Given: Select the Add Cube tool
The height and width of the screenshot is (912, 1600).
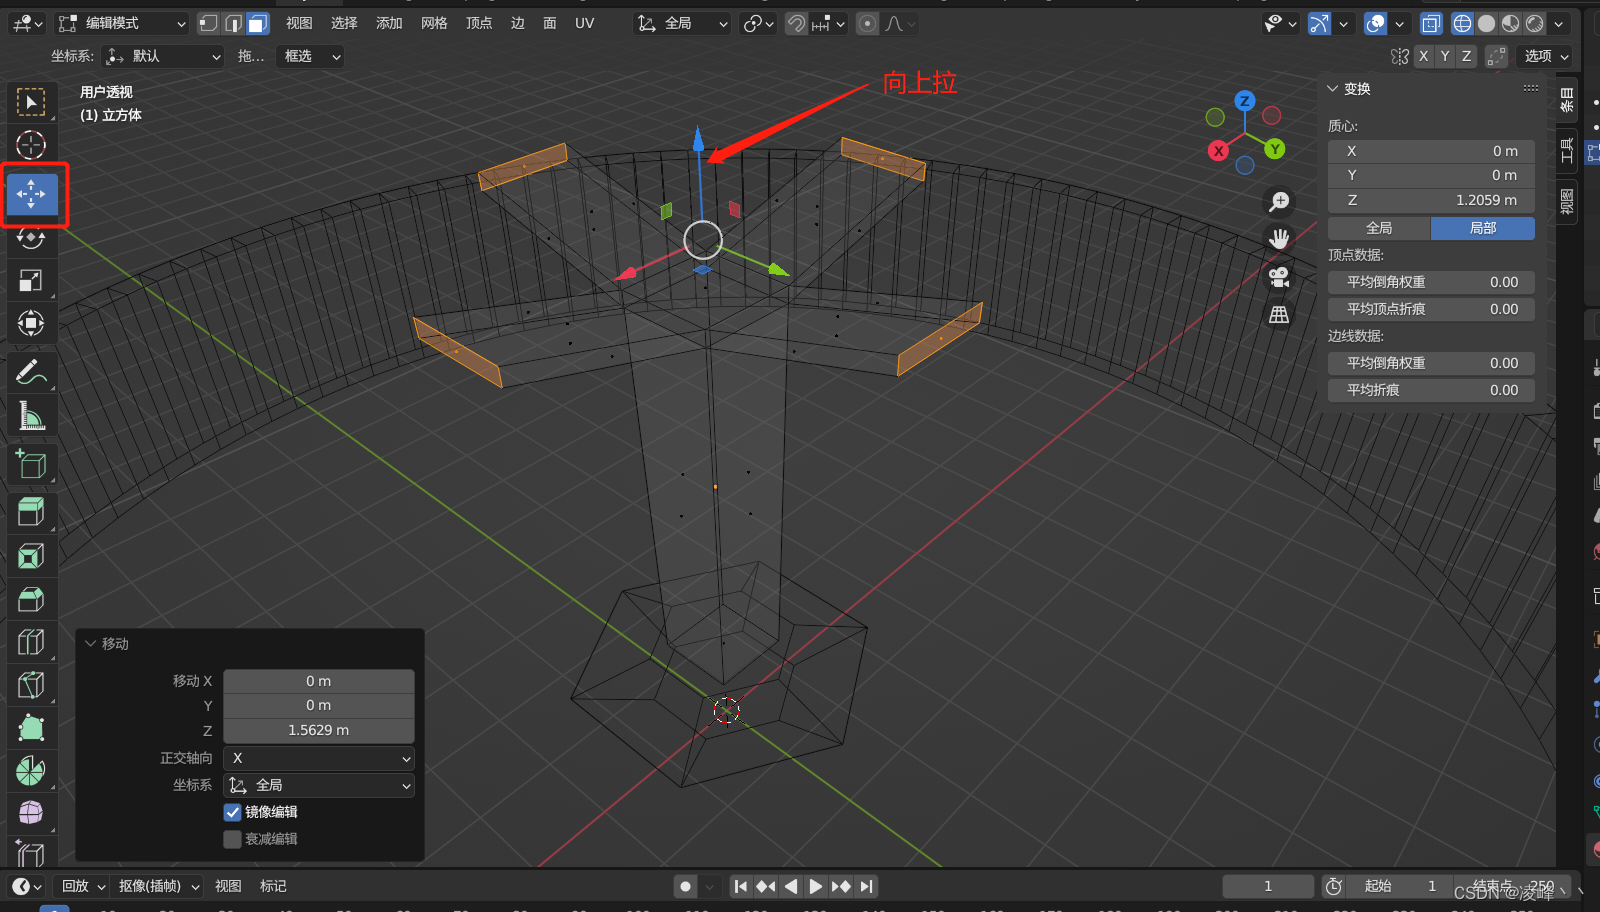Looking at the screenshot, I should tap(31, 464).
